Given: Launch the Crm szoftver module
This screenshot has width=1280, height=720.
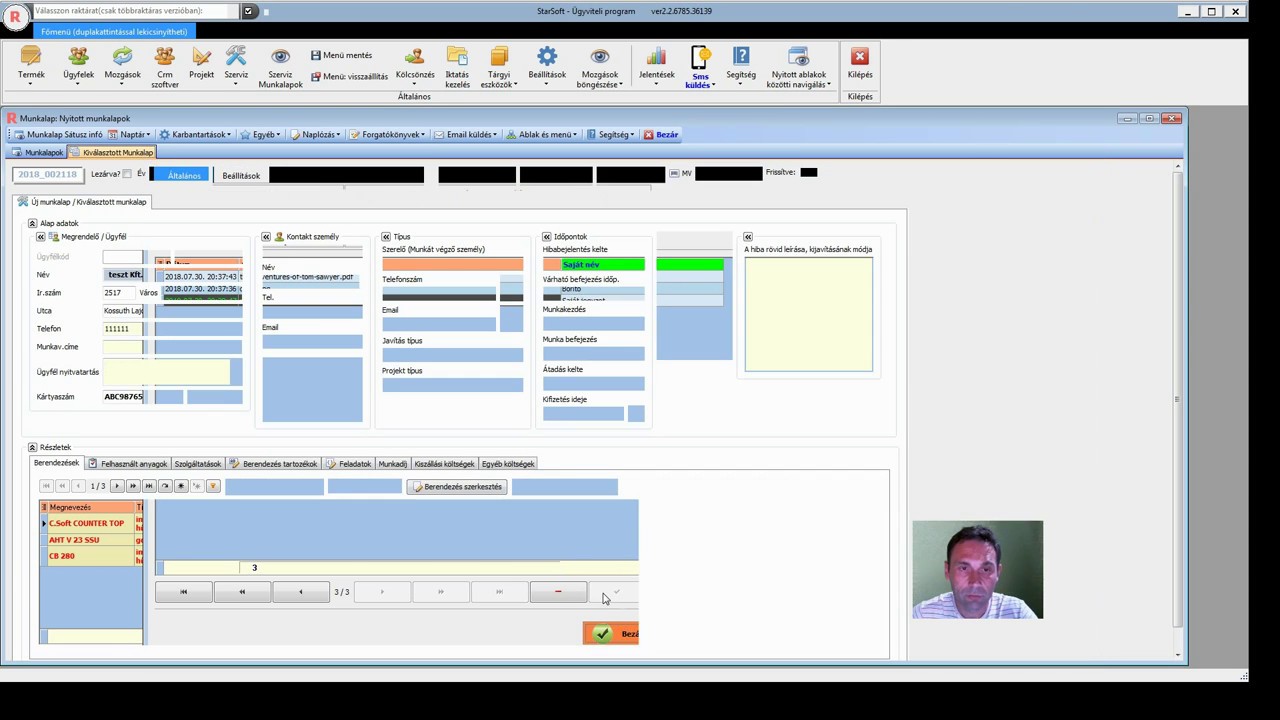Looking at the screenshot, I should [x=165, y=67].
